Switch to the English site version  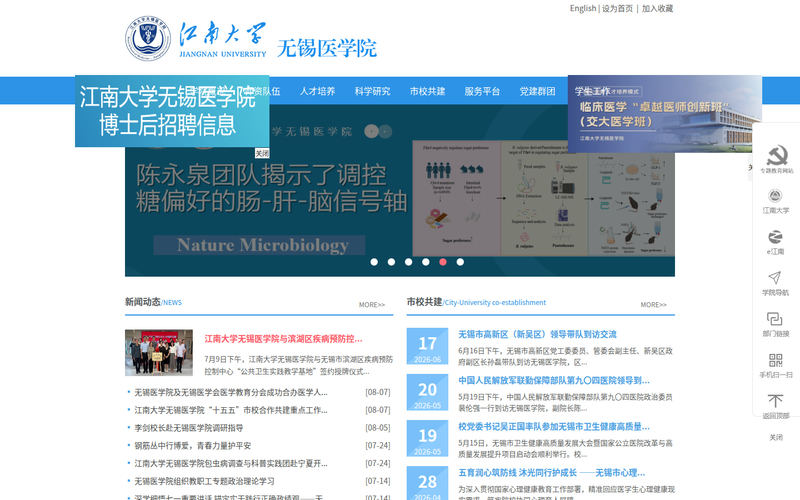pyautogui.click(x=583, y=8)
